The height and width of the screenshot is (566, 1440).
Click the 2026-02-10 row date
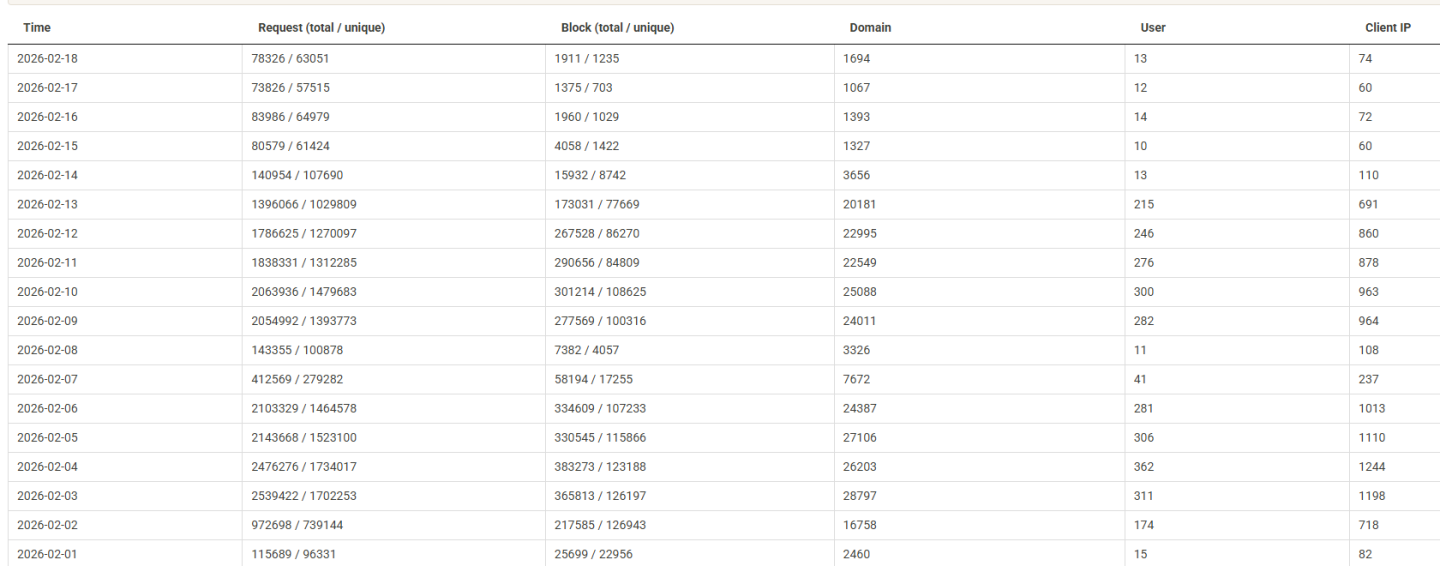(x=47, y=292)
